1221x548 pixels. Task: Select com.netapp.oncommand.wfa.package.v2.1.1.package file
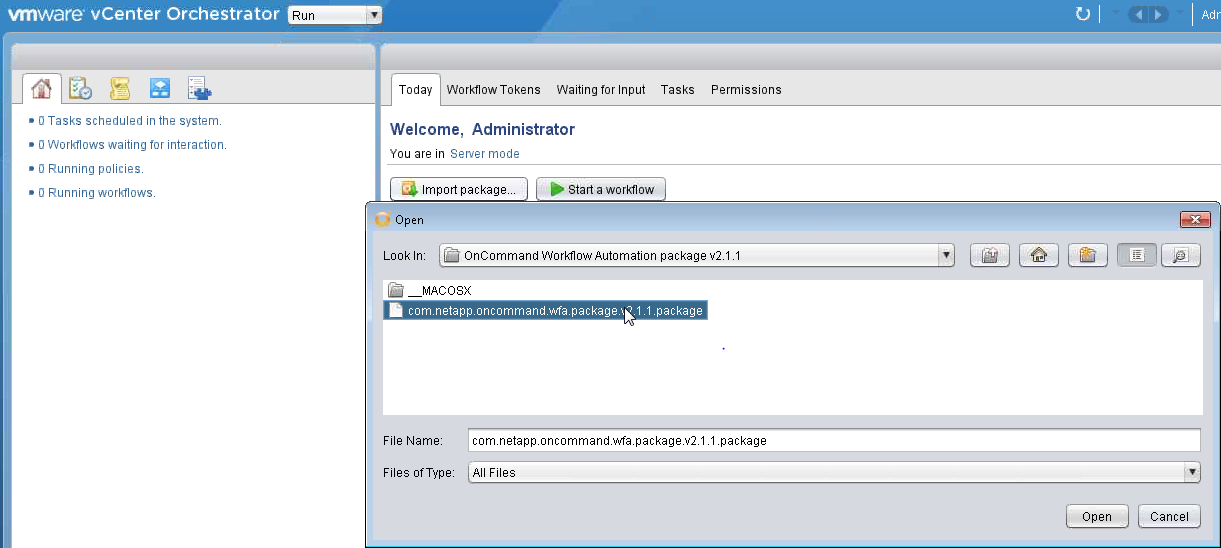pos(546,311)
